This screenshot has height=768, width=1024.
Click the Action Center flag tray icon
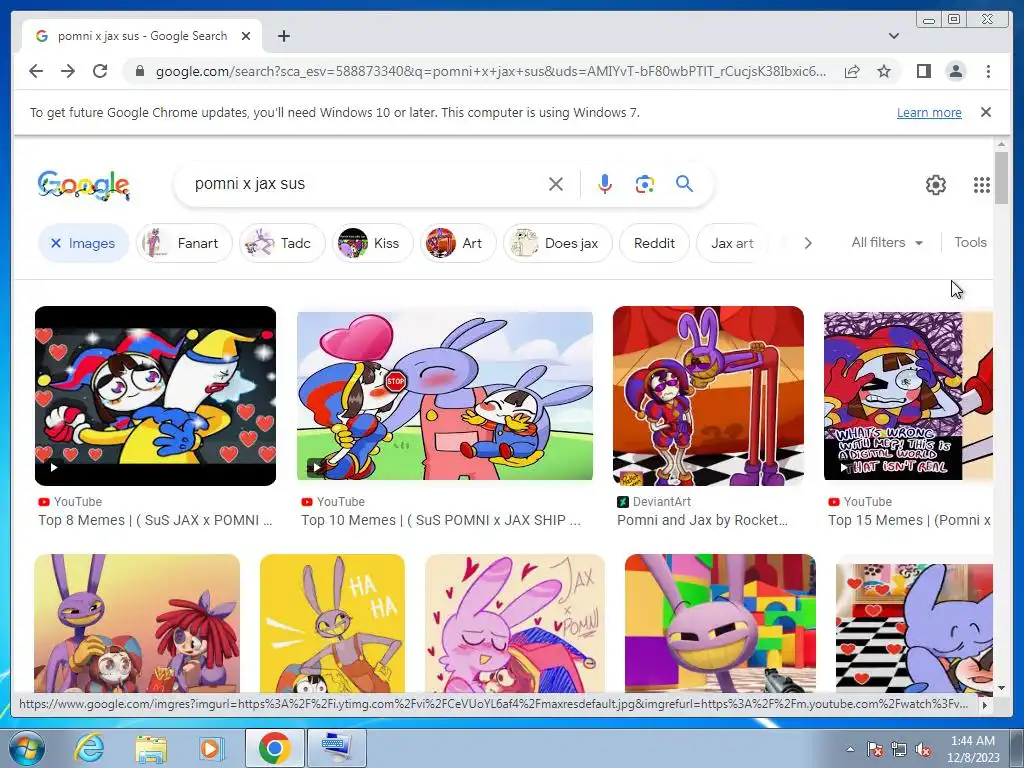[874, 749]
